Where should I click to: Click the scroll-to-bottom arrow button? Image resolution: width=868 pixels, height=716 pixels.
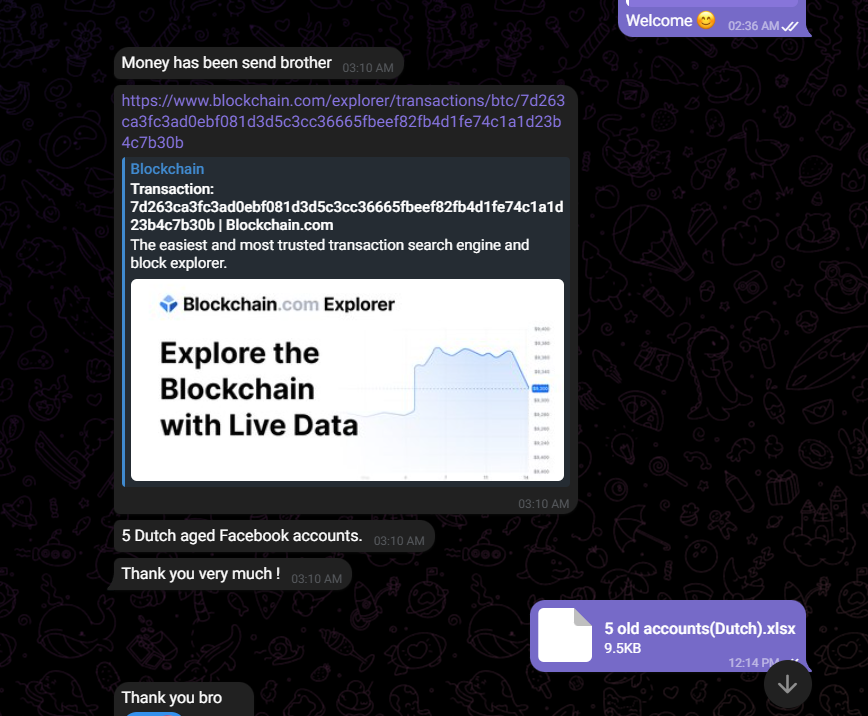[787, 684]
